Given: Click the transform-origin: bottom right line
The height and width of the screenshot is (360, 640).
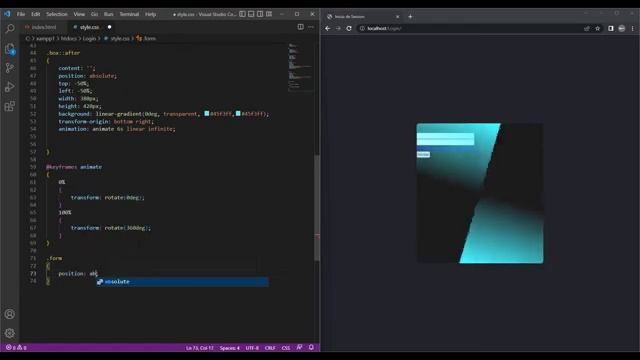Looking at the screenshot, I should click(x=106, y=121).
